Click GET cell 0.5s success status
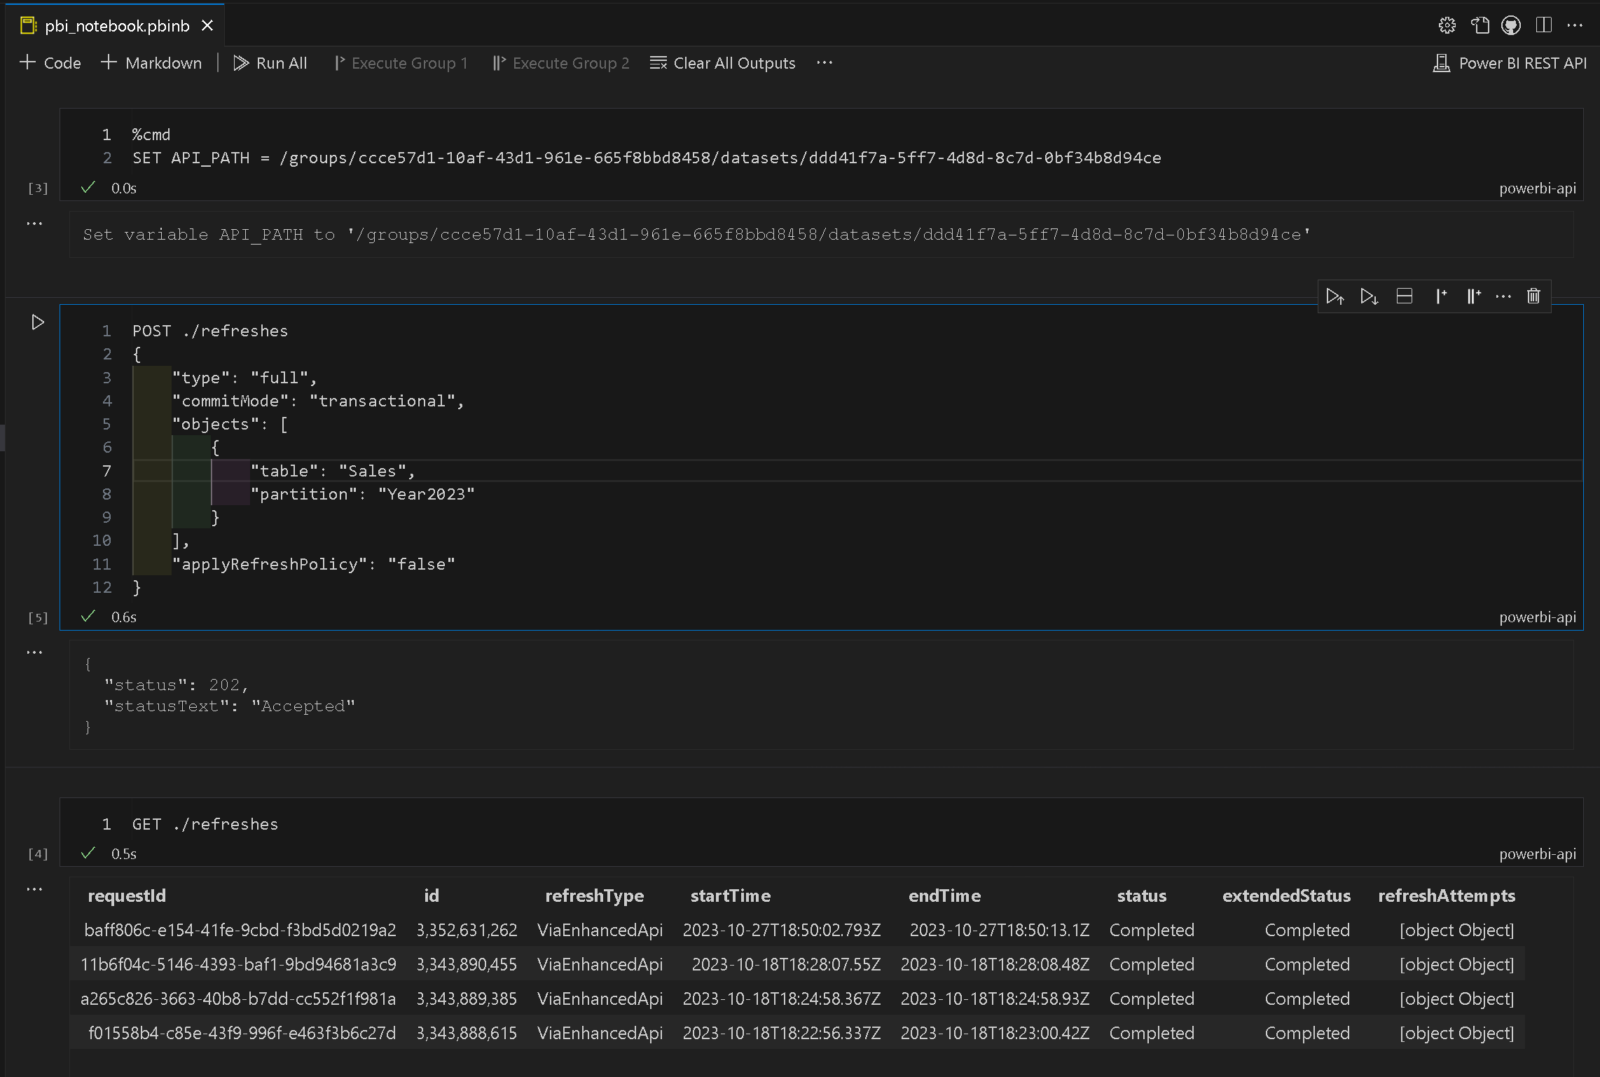The height and width of the screenshot is (1077, 1600). [x=110, y=854]
